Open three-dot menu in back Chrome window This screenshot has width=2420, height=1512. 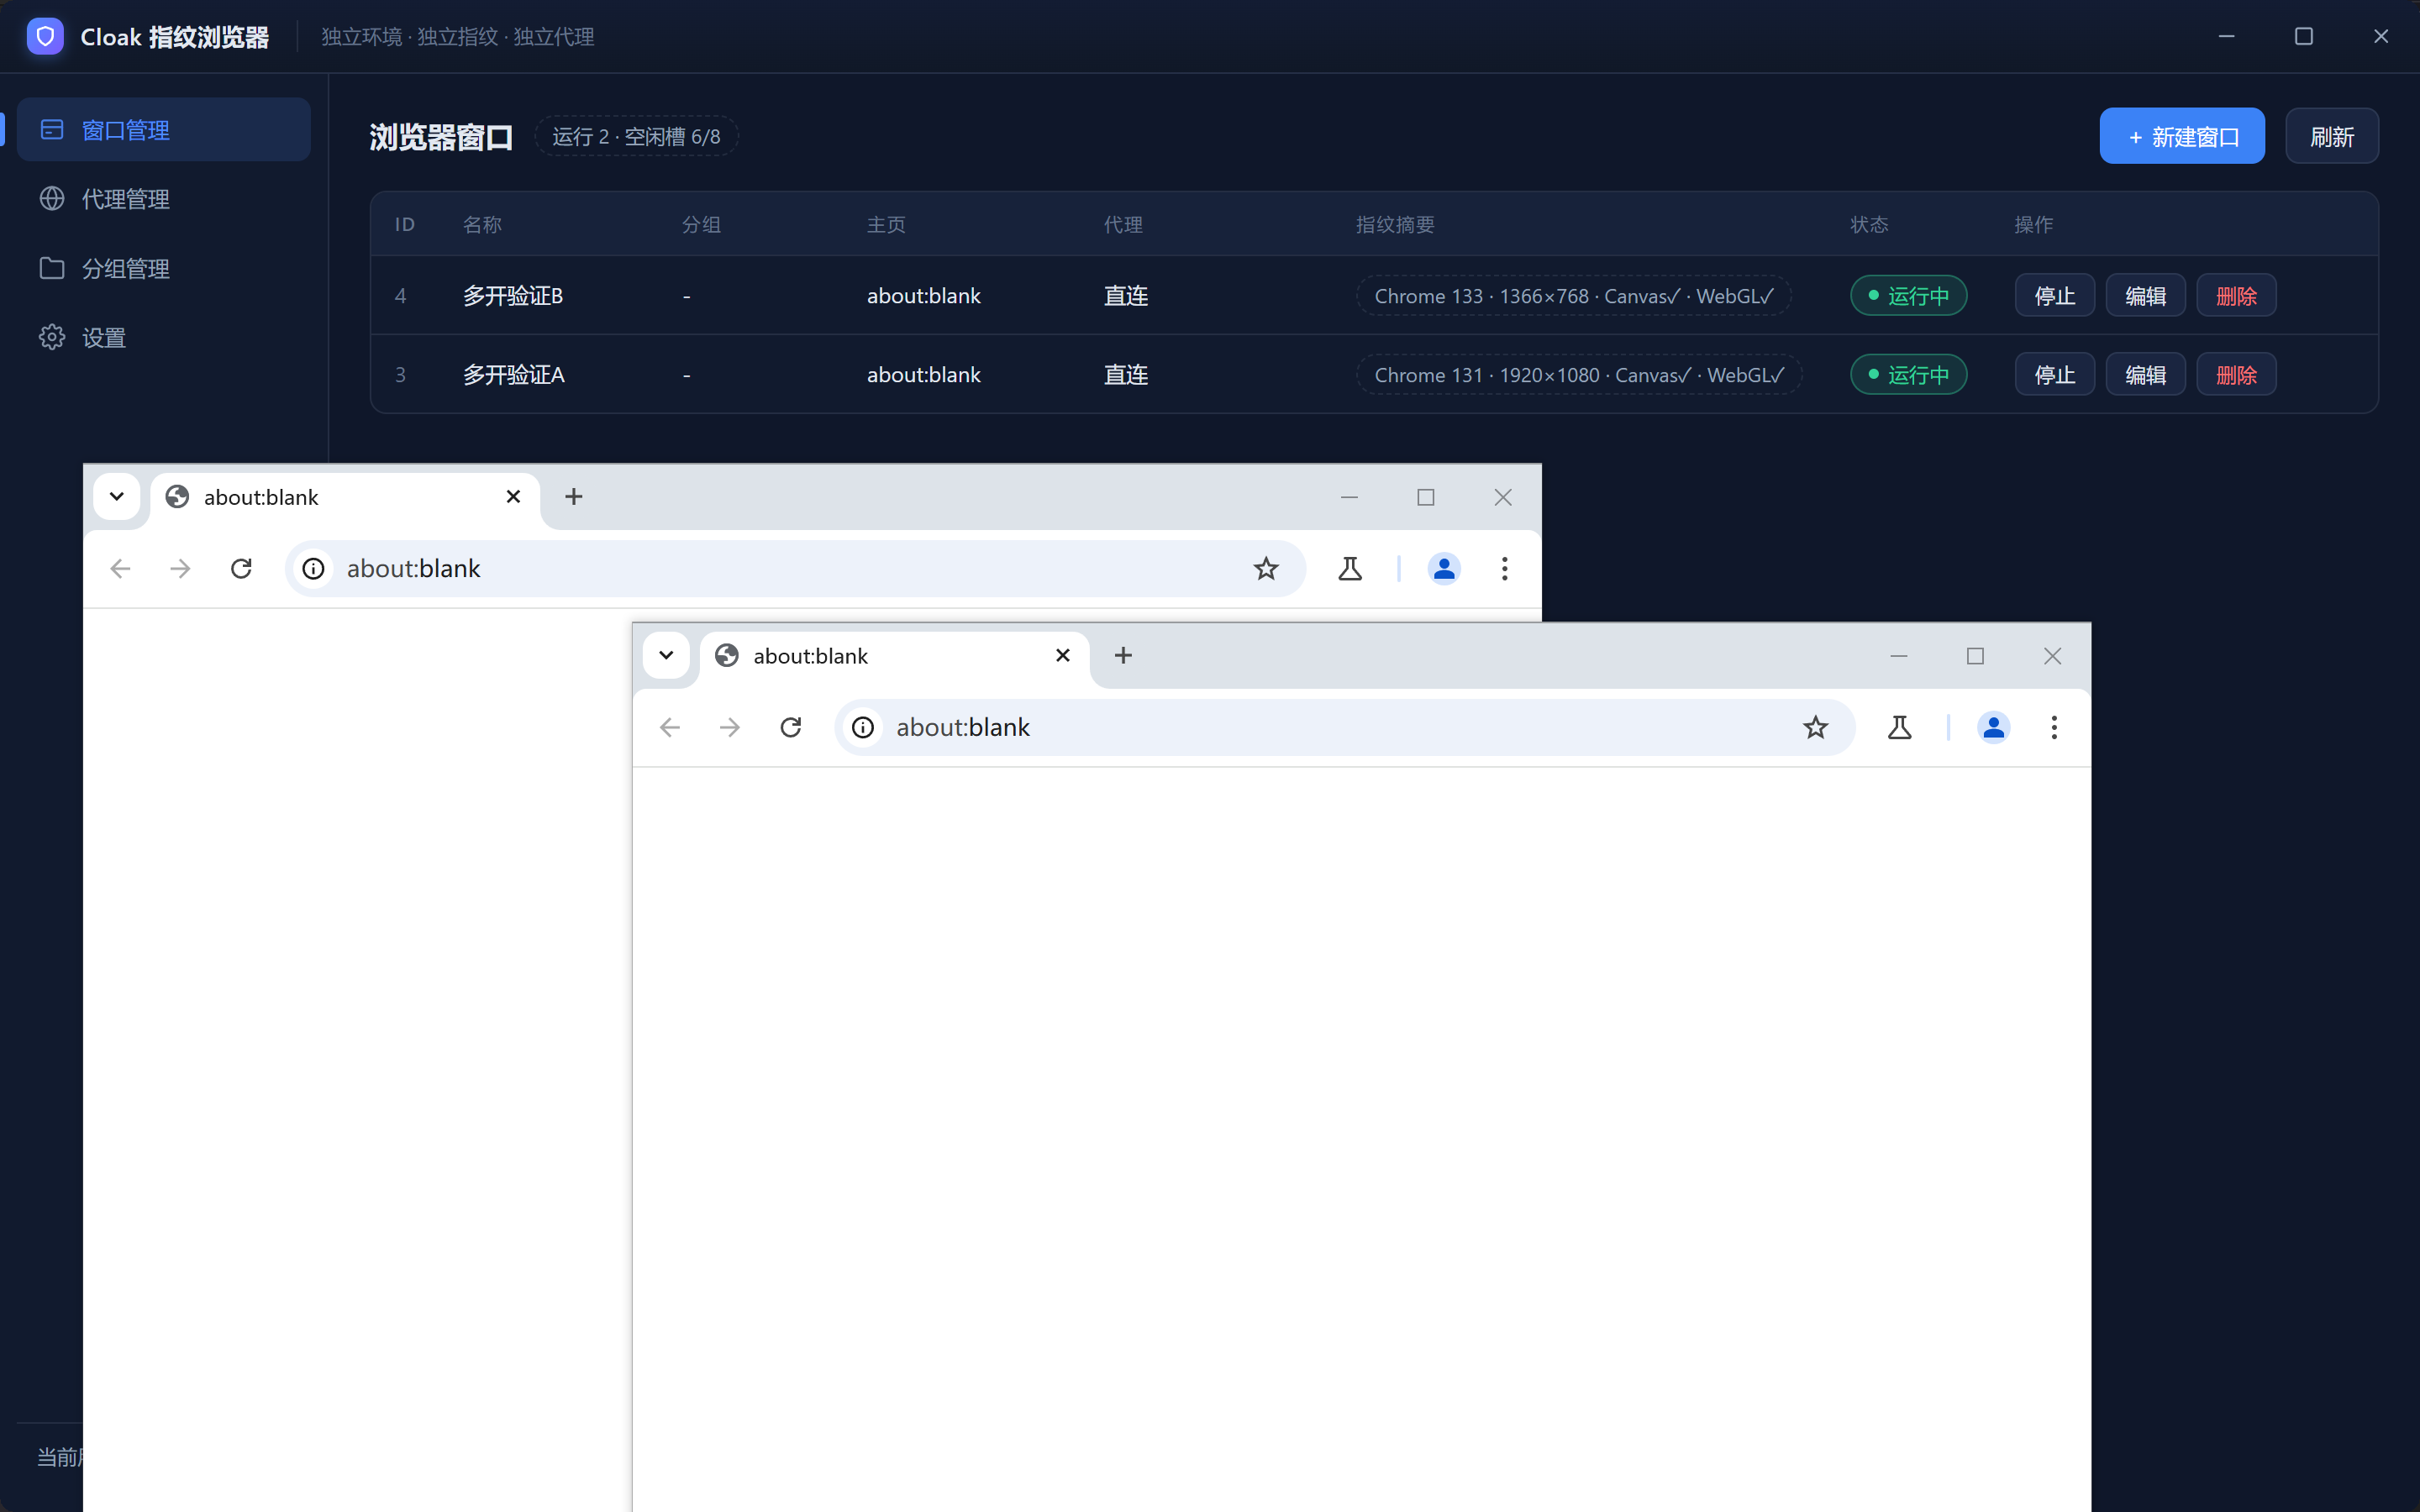click(x=1504, y=569)
